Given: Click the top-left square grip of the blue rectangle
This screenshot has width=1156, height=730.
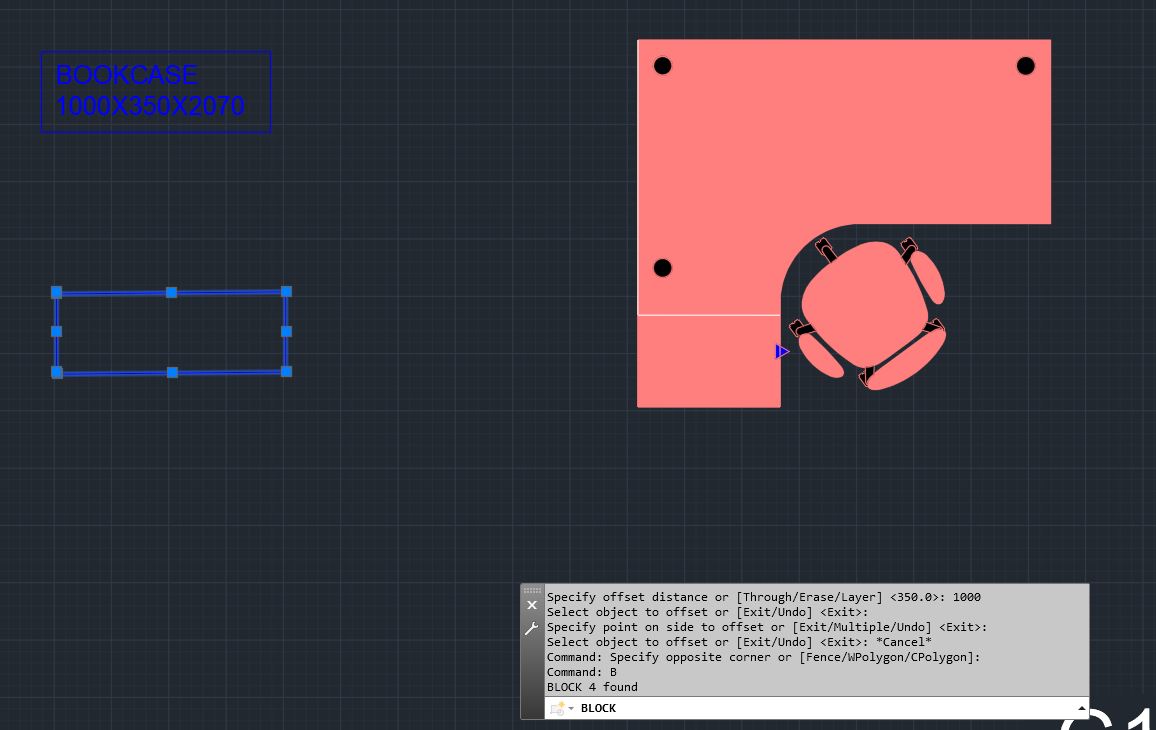Looking at the screenshot, I should point(56,291).
